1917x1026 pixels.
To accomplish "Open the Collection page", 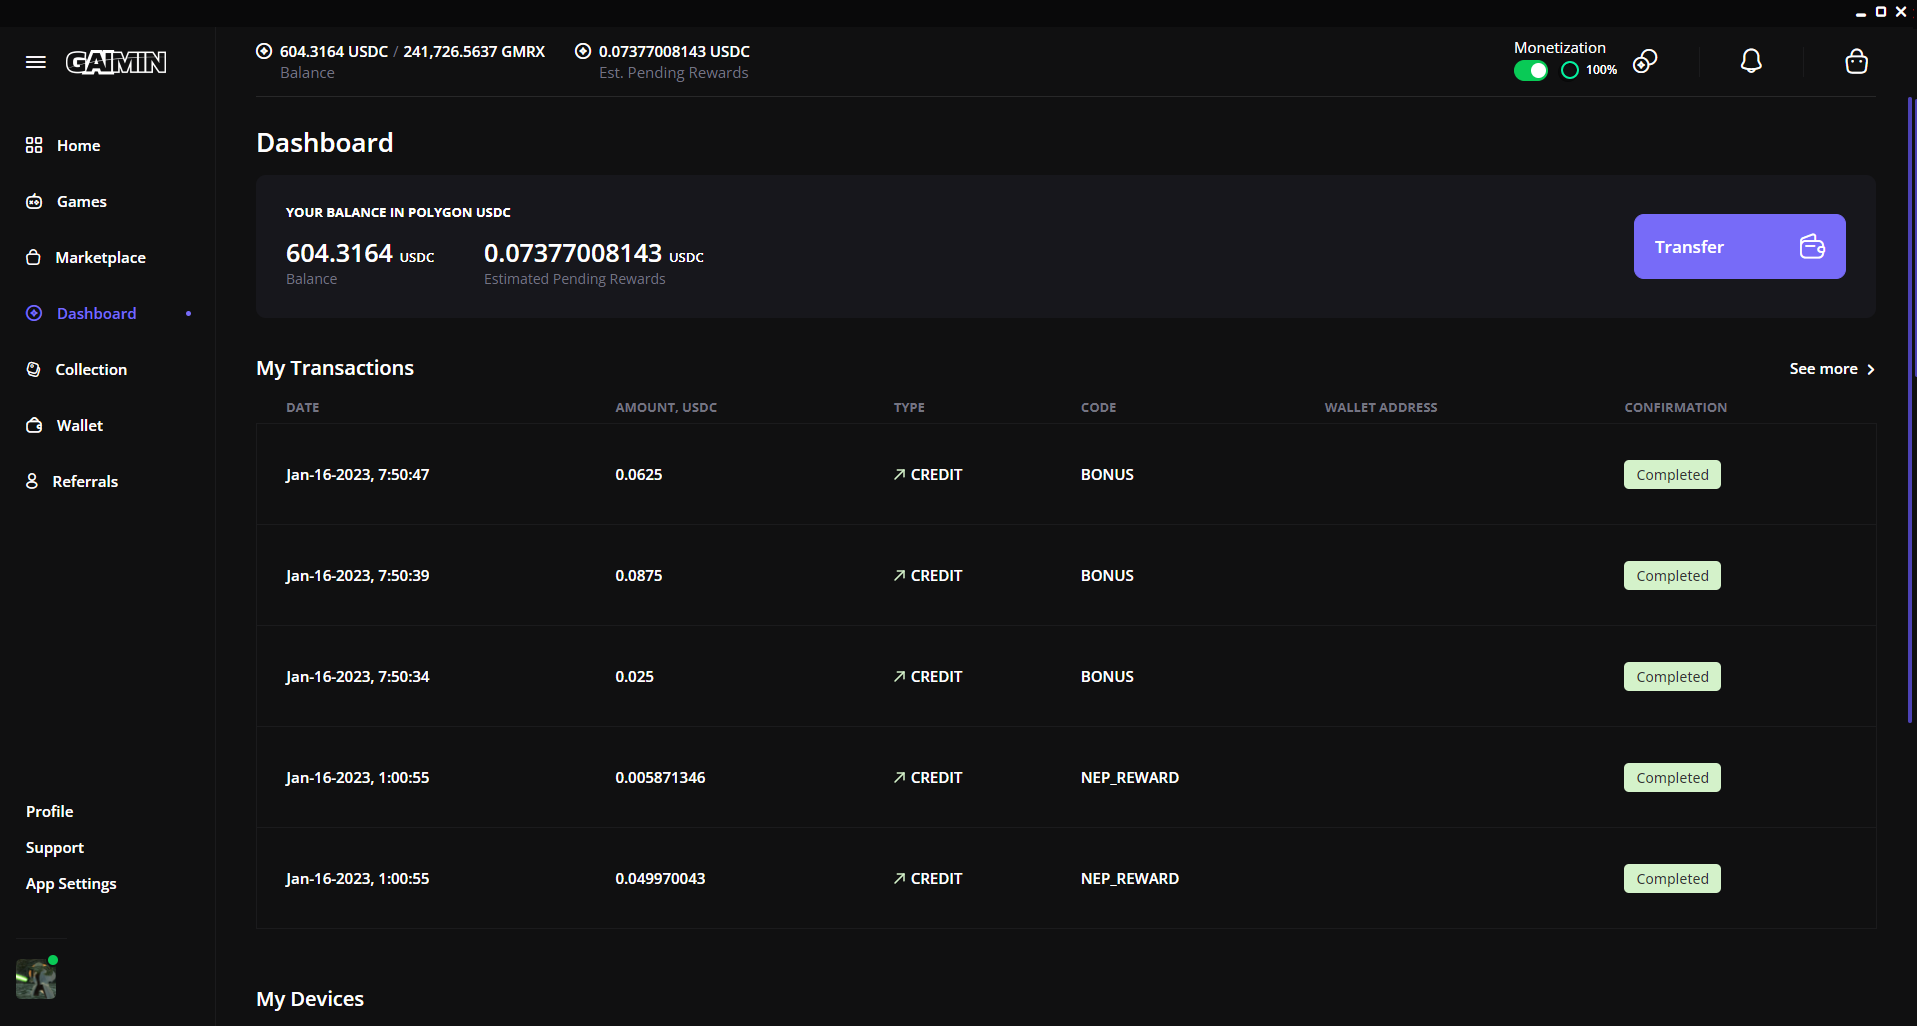I will click(90, 370).
